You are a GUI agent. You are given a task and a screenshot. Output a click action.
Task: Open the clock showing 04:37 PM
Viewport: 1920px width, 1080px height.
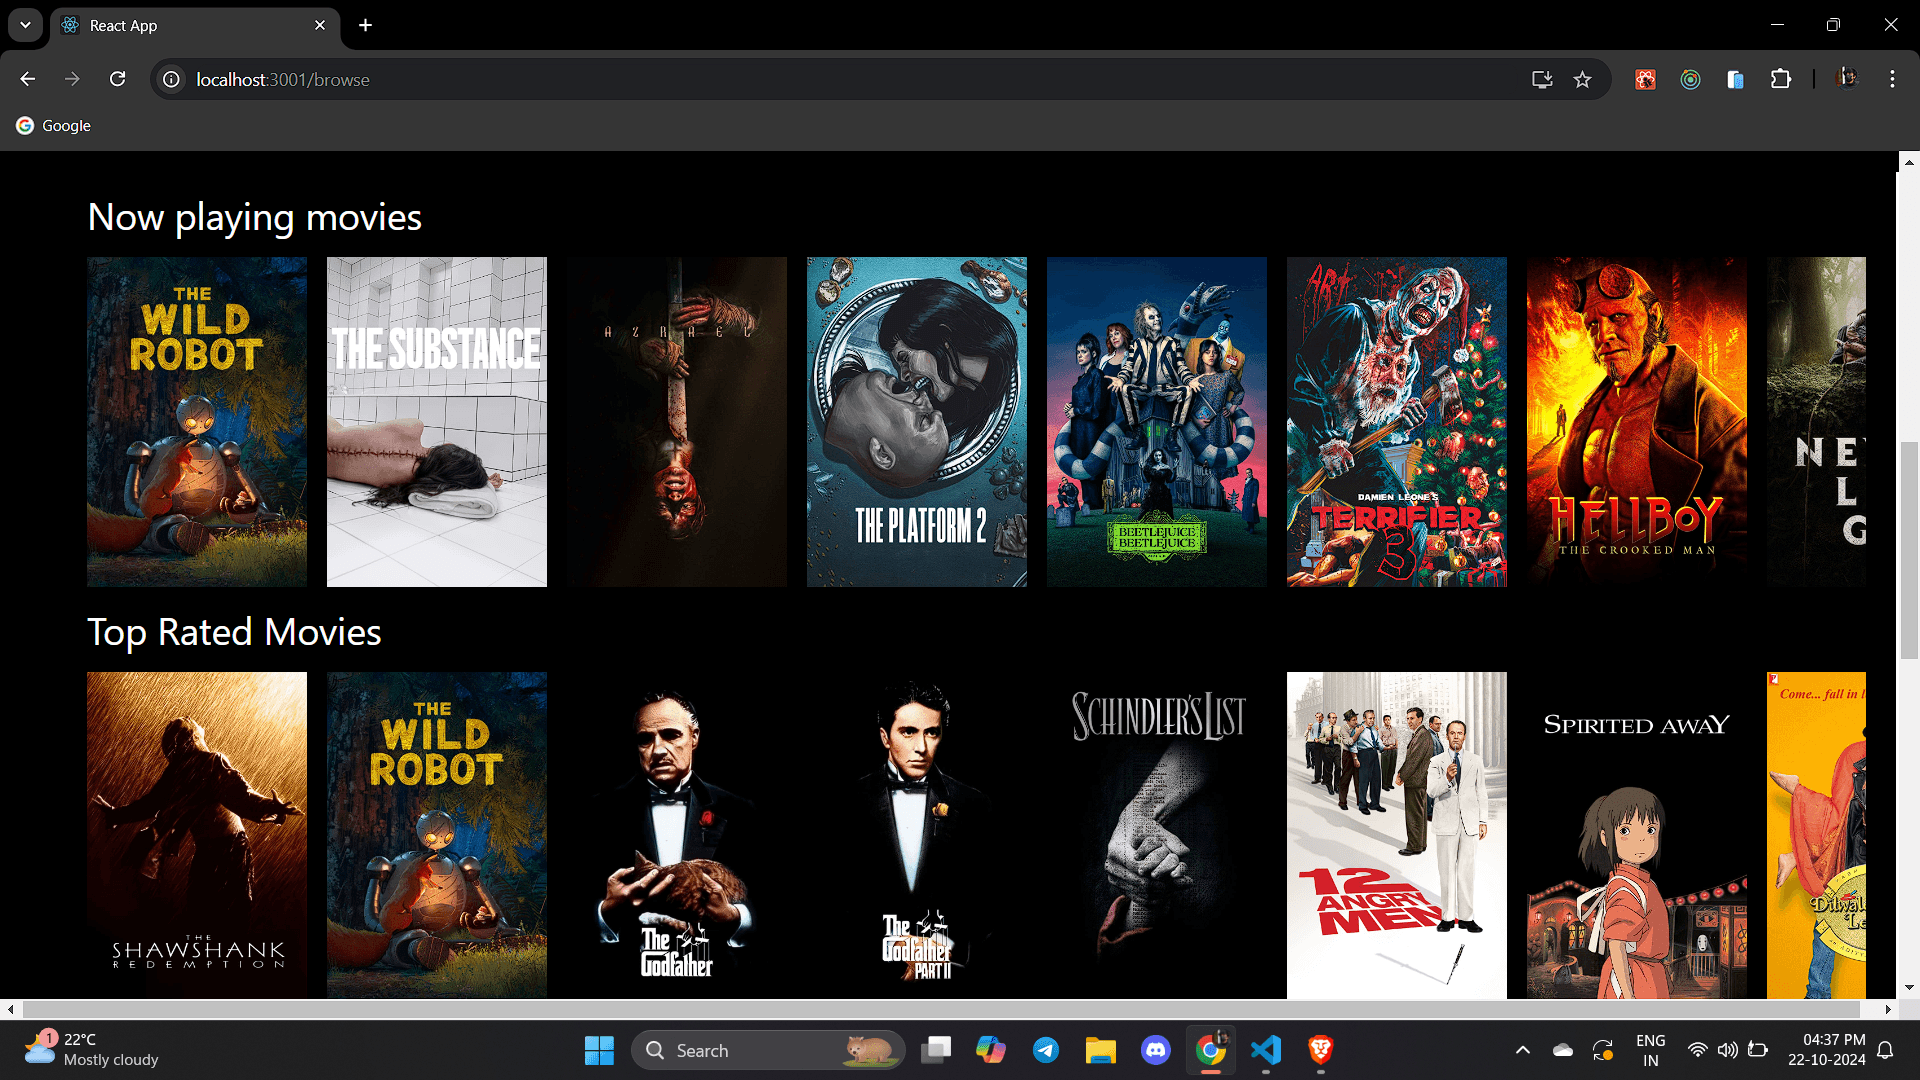pos(1826,1050)
